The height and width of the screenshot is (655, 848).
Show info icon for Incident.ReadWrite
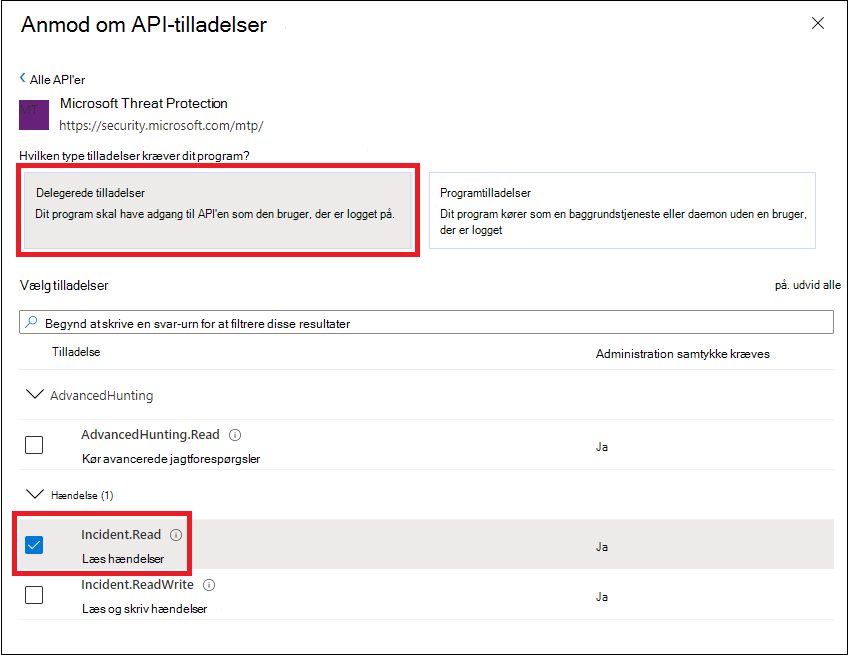[209, 585]
